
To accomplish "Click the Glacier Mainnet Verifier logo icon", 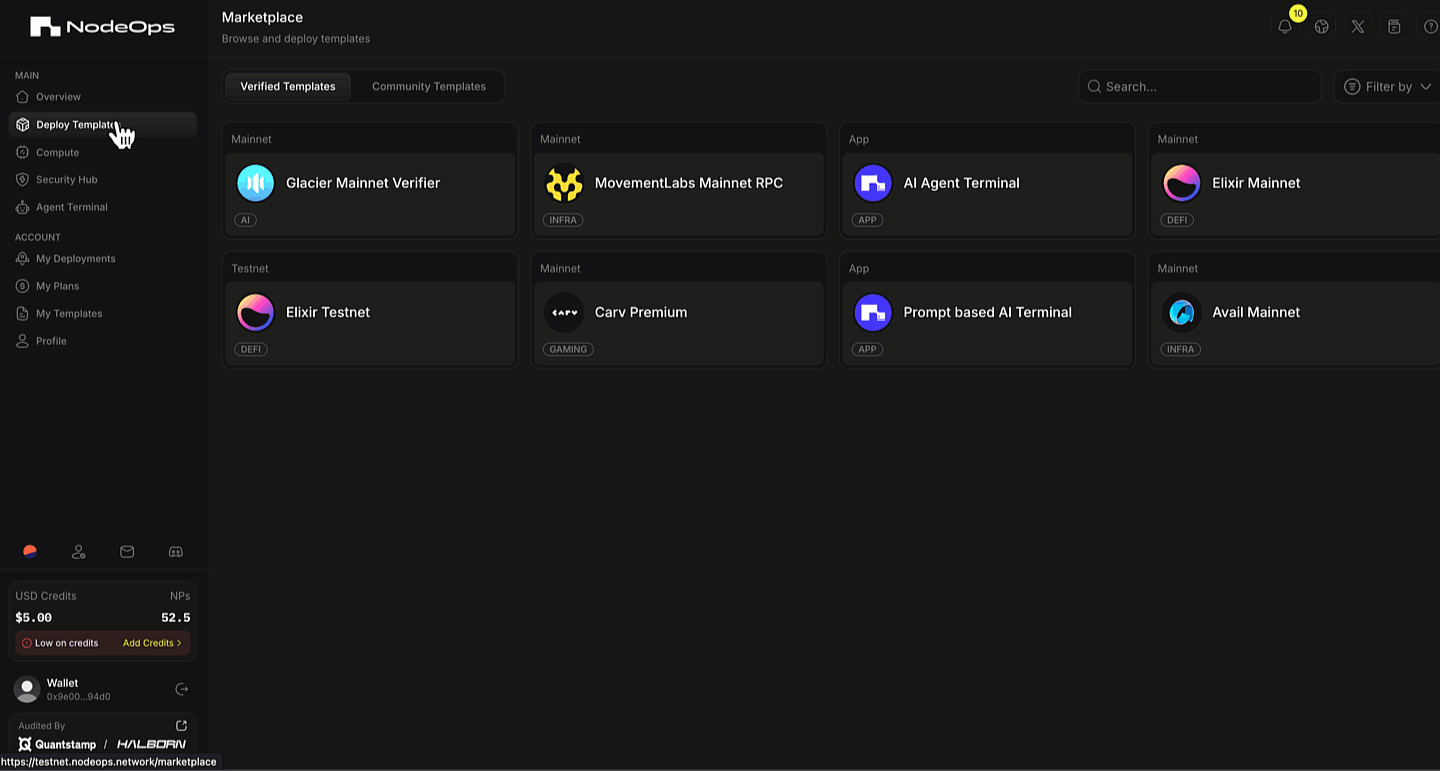I will point(255,183).
